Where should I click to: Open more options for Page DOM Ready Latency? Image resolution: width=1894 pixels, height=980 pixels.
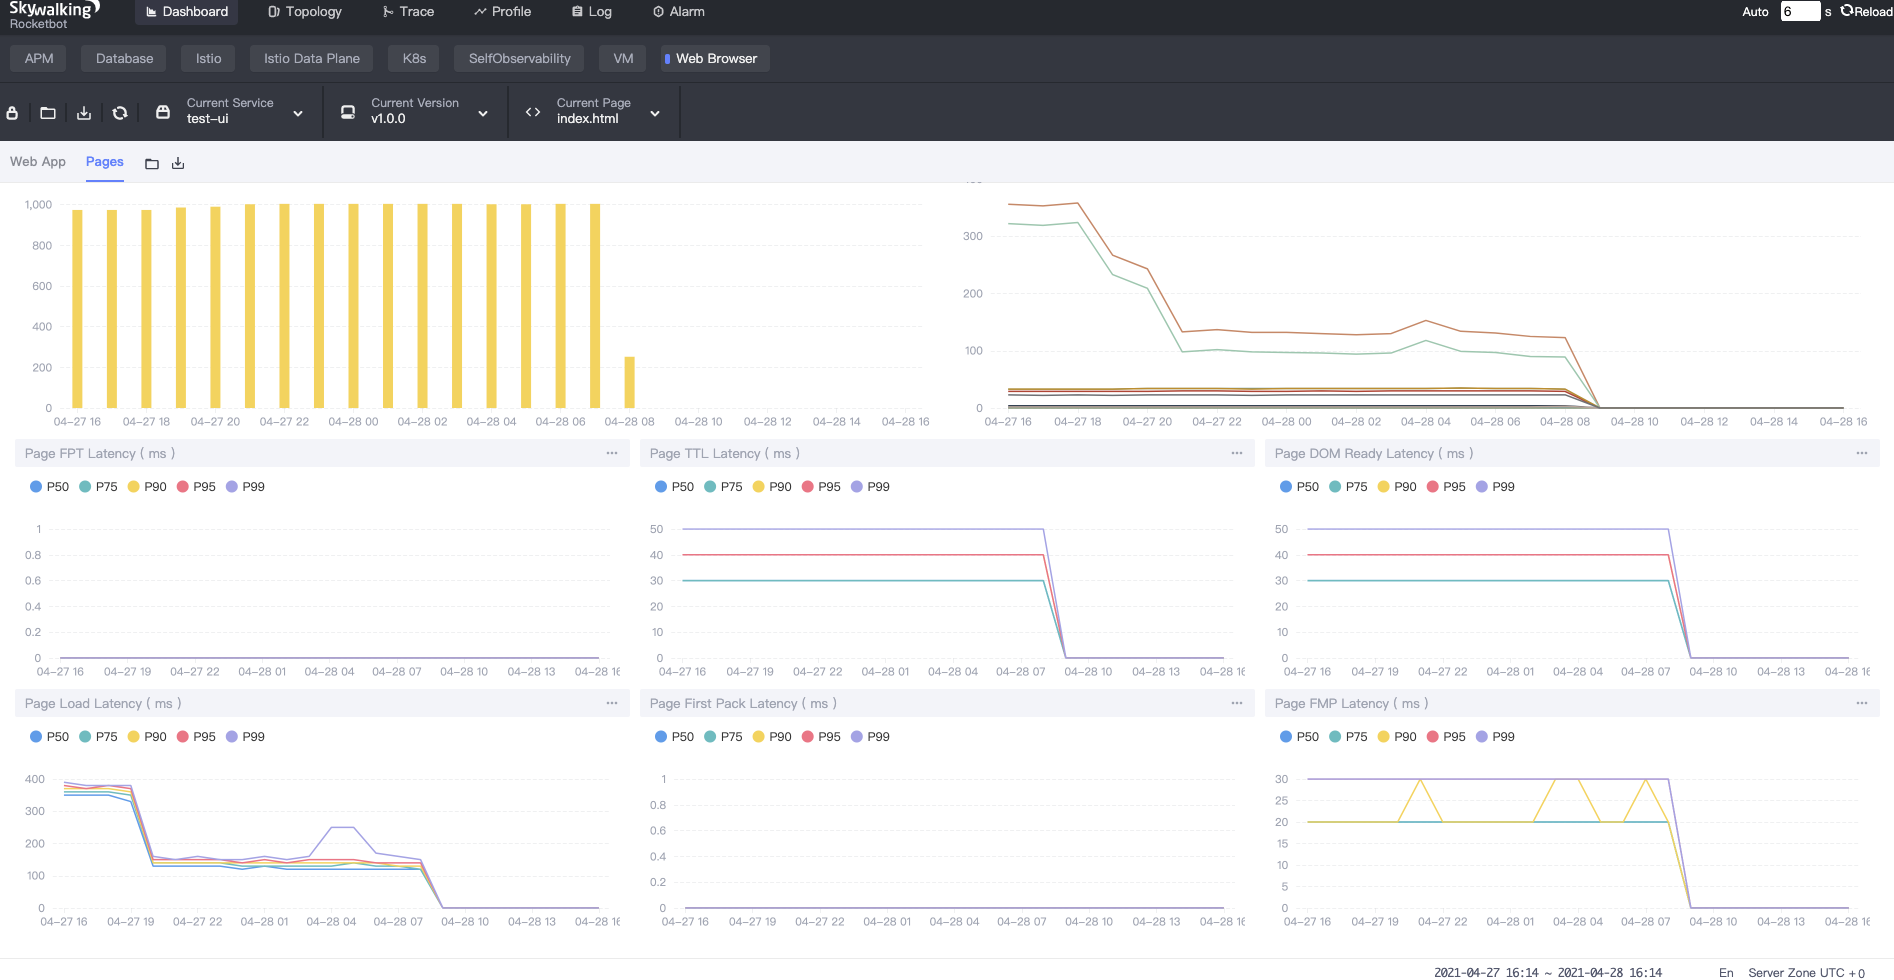1862,453
